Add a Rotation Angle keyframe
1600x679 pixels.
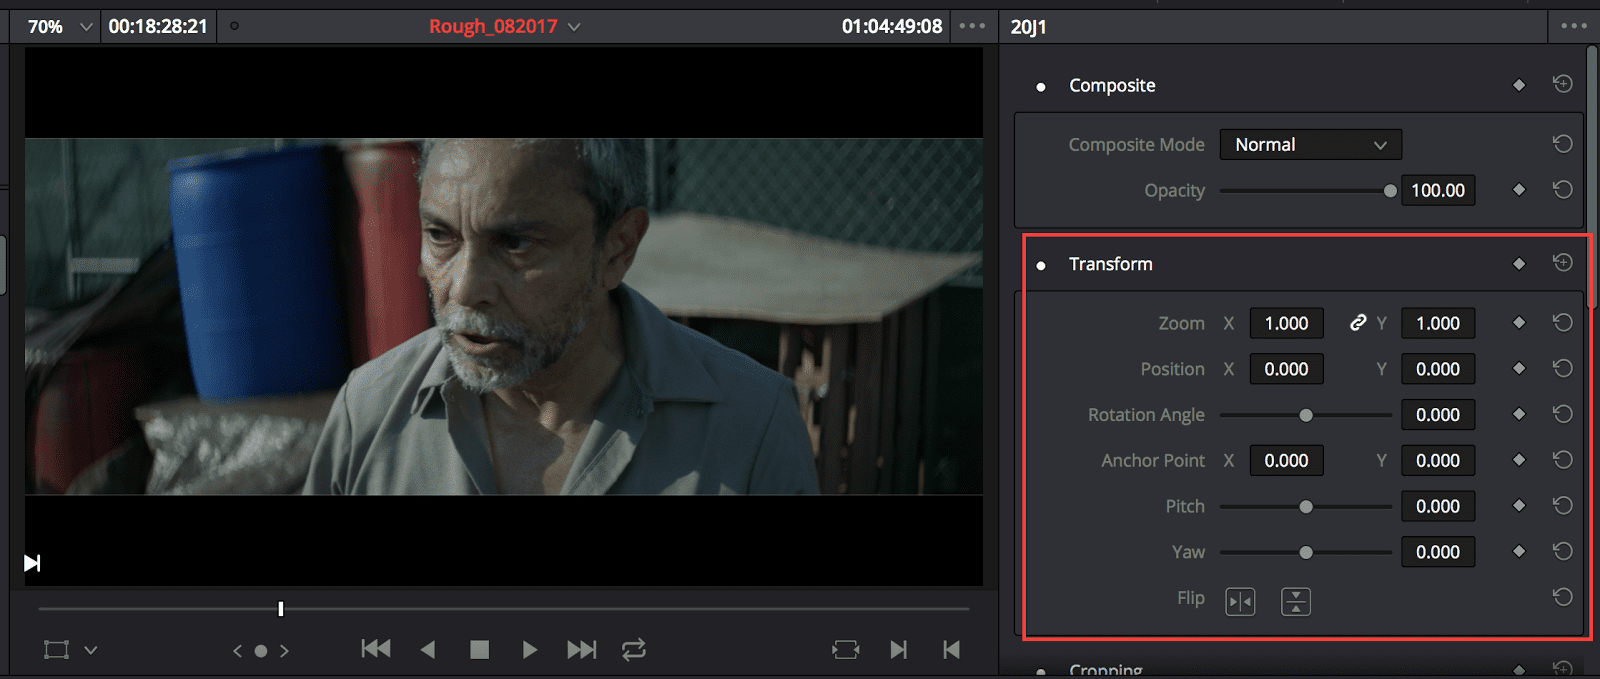[1519, 414]
